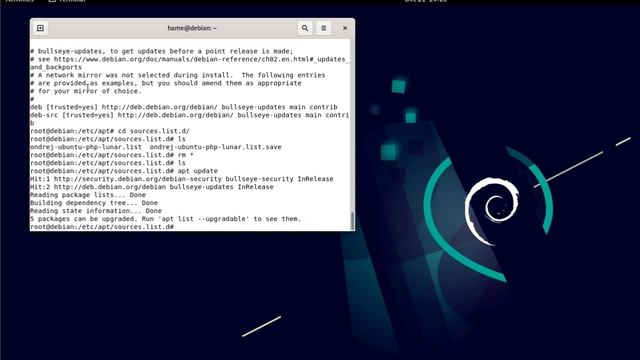Click the 'deb-src [trusted=yes]' source line
The width and height of the screenshot is (640, 360).
click(189, 115)
